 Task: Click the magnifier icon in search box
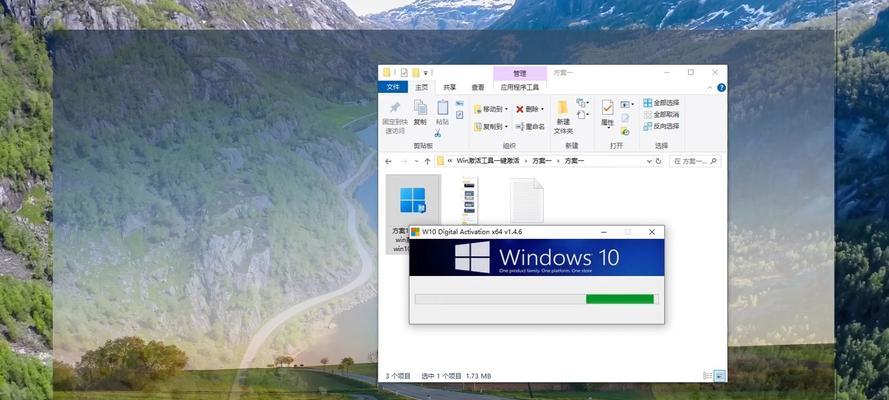(714, 161)
